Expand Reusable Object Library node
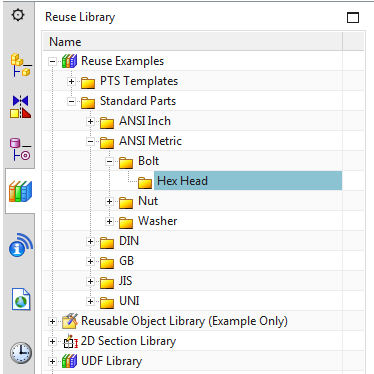 tap(52, 321)
